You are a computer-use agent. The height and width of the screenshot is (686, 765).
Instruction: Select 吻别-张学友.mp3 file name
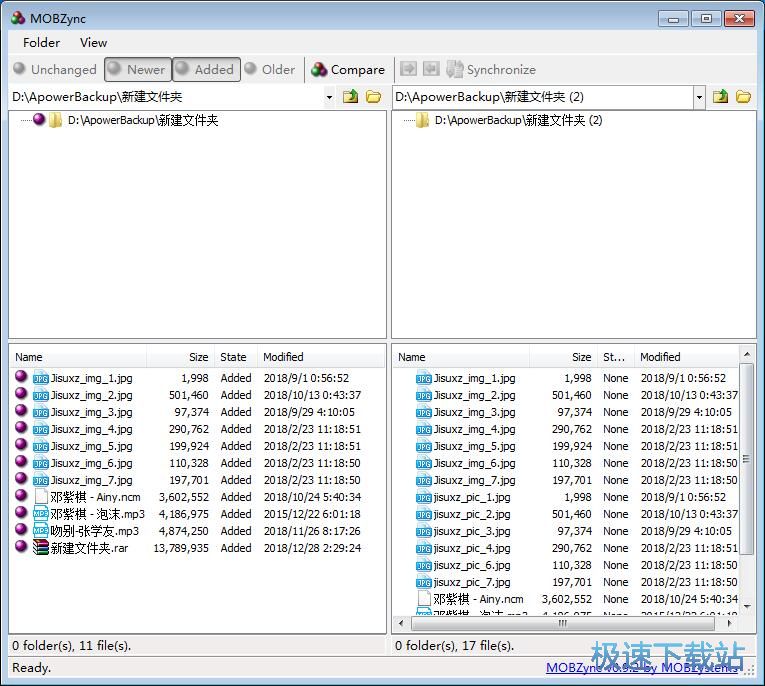[x=95, y=531]
